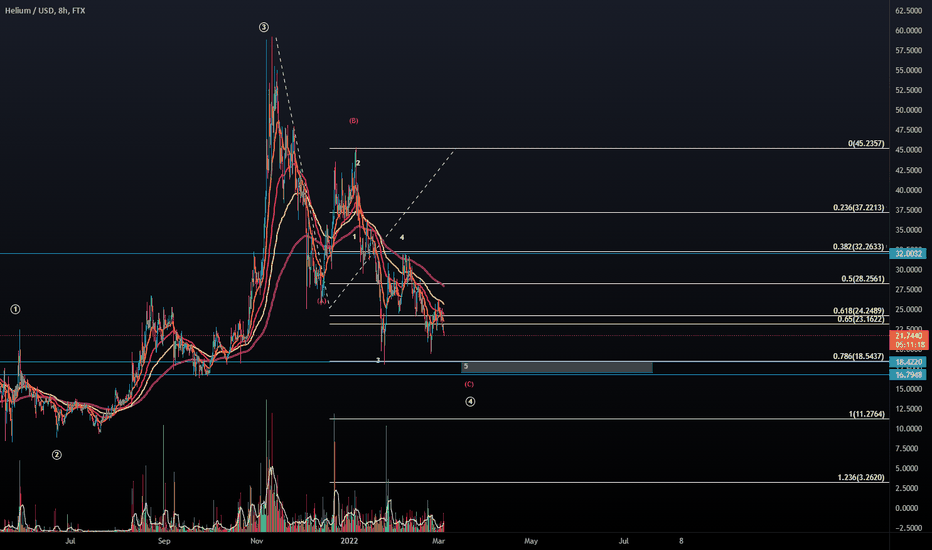This screenshot has width=932, height=550.
Task: Click the 0.618(24.2489) Fibonacci label
Action: click(858, 311)
